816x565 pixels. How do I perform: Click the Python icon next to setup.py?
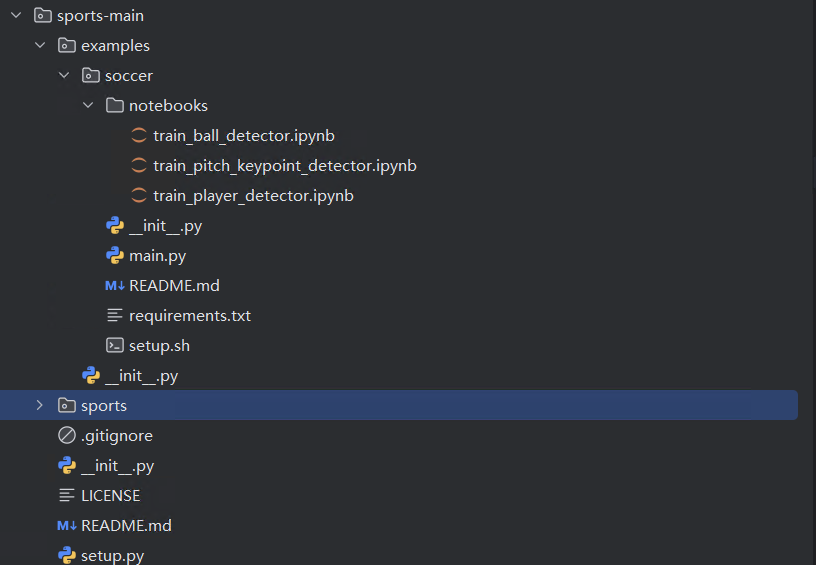tap(67, 556)
